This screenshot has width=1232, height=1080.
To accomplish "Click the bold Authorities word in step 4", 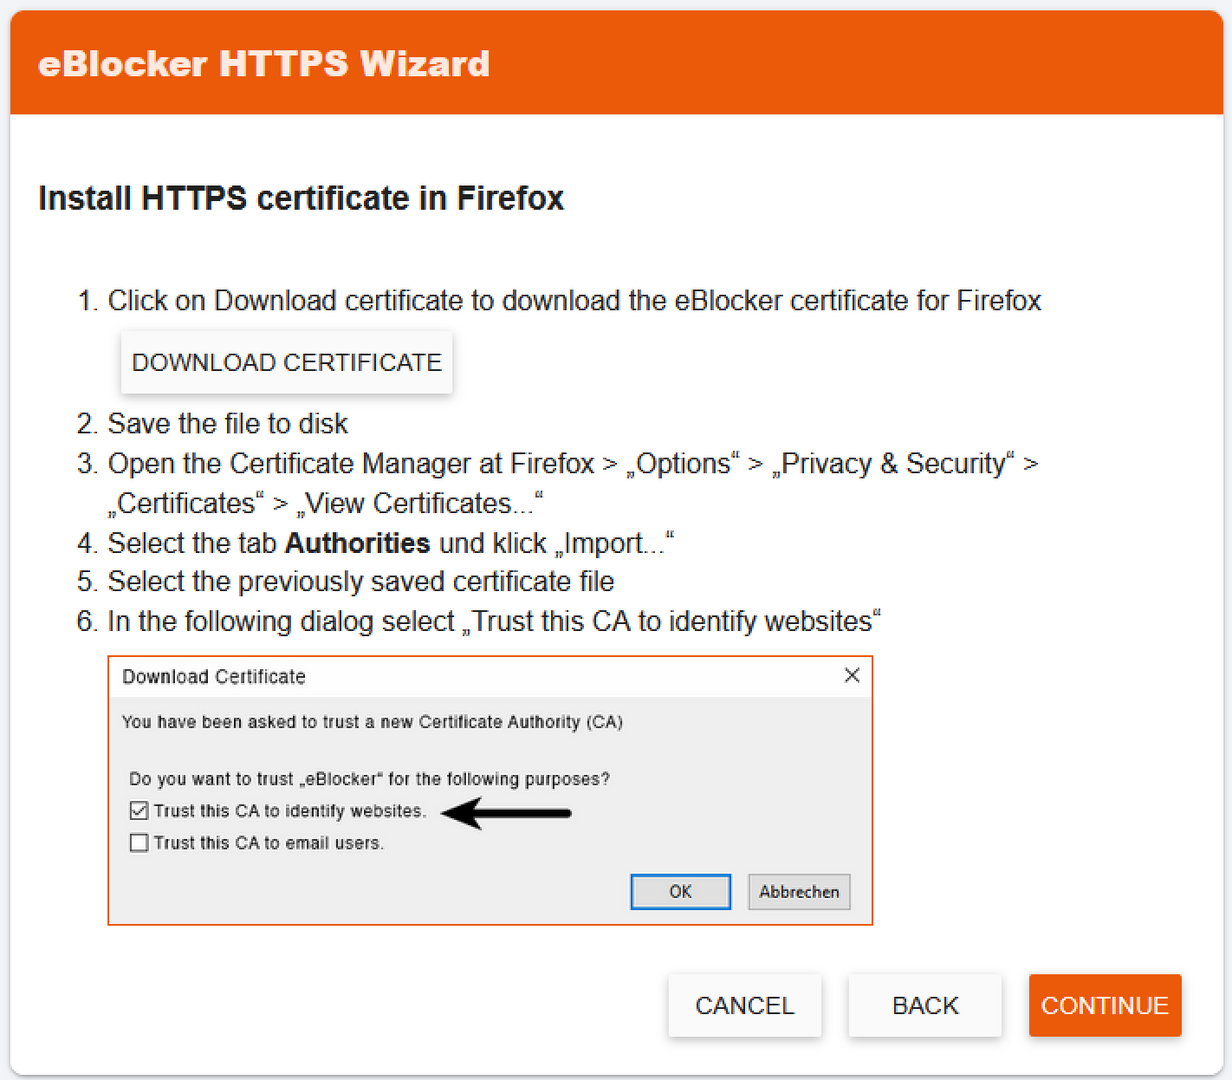I will 357,543.
